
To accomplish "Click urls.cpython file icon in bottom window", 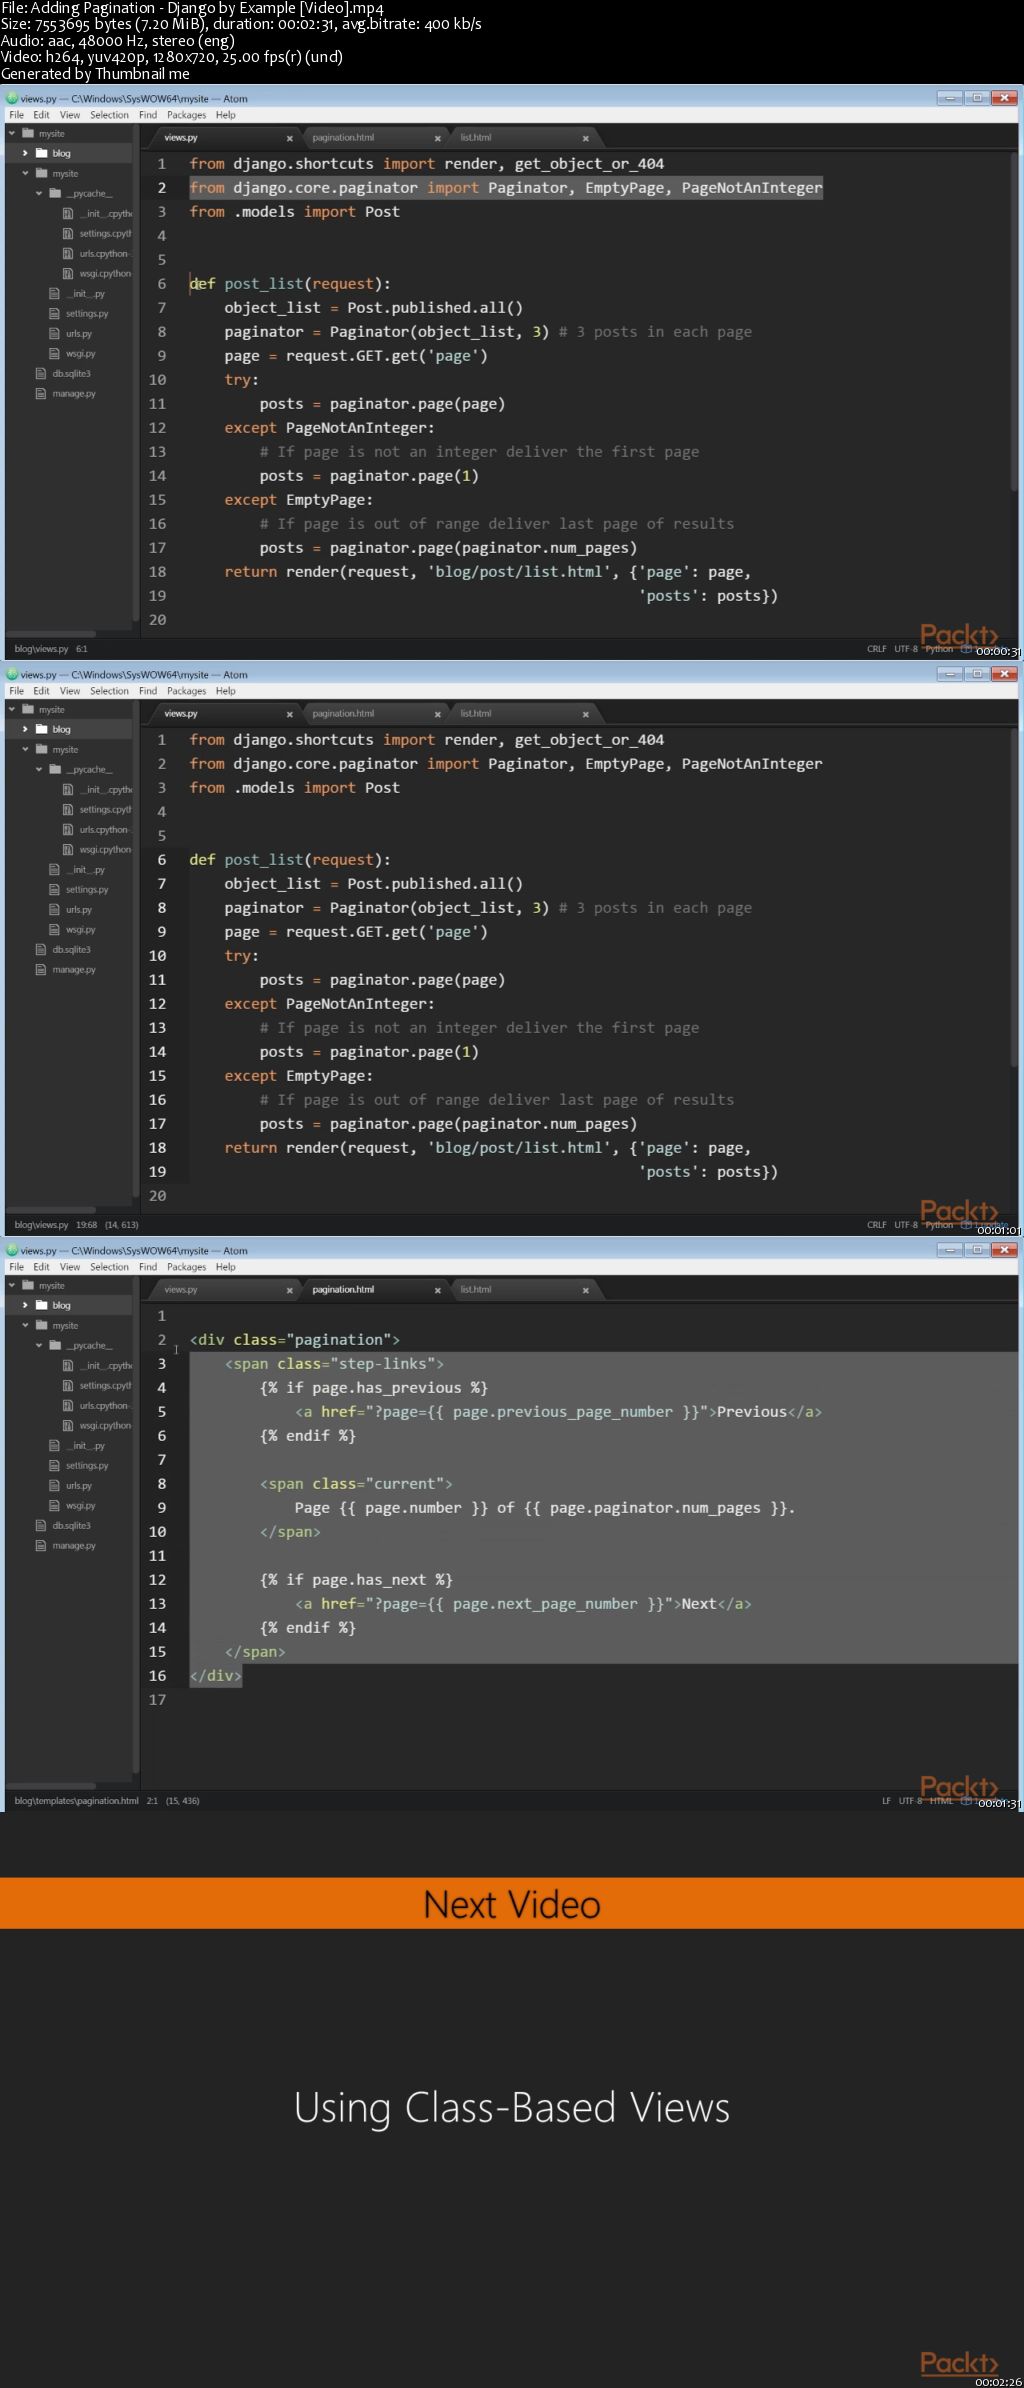I will pyautogui.click(x=68, y=1406).
